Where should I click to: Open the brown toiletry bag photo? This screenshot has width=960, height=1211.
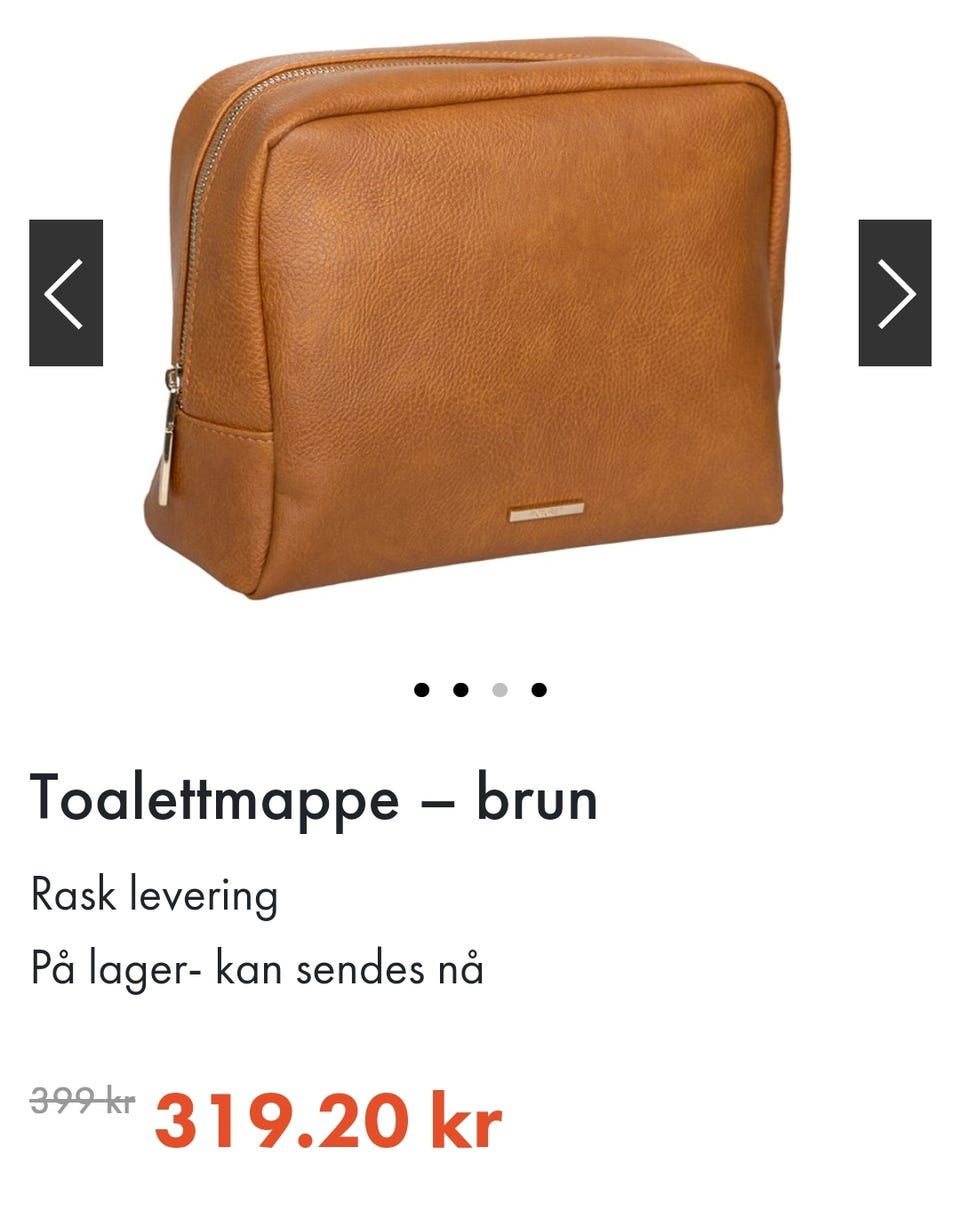468,318
